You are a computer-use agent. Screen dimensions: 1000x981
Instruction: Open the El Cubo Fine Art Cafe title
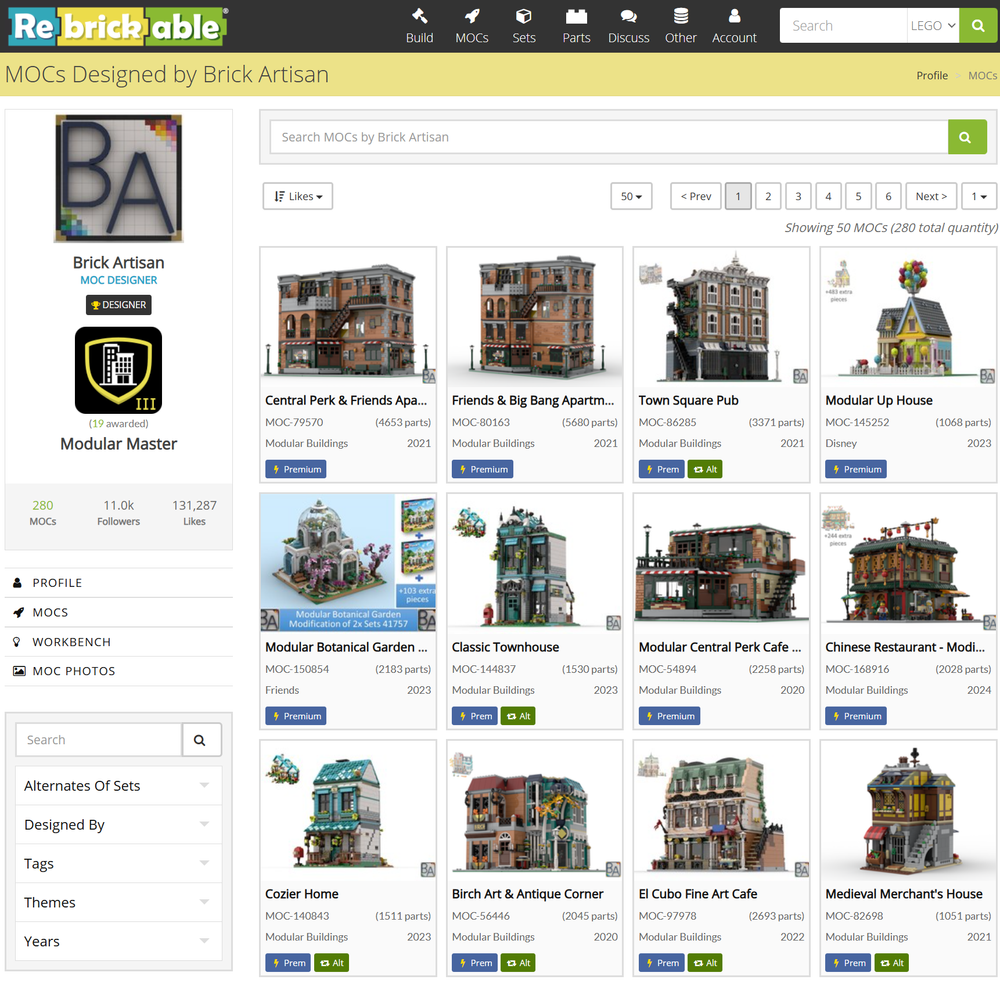pyautogui.click(x=698, y=894)
